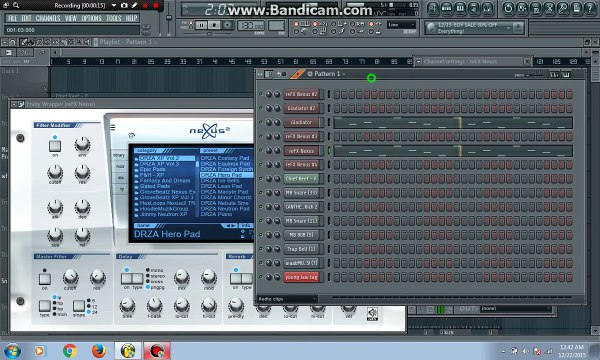Open the news panel dropdown arrow
600x360 pixels.
click(508, 28)
